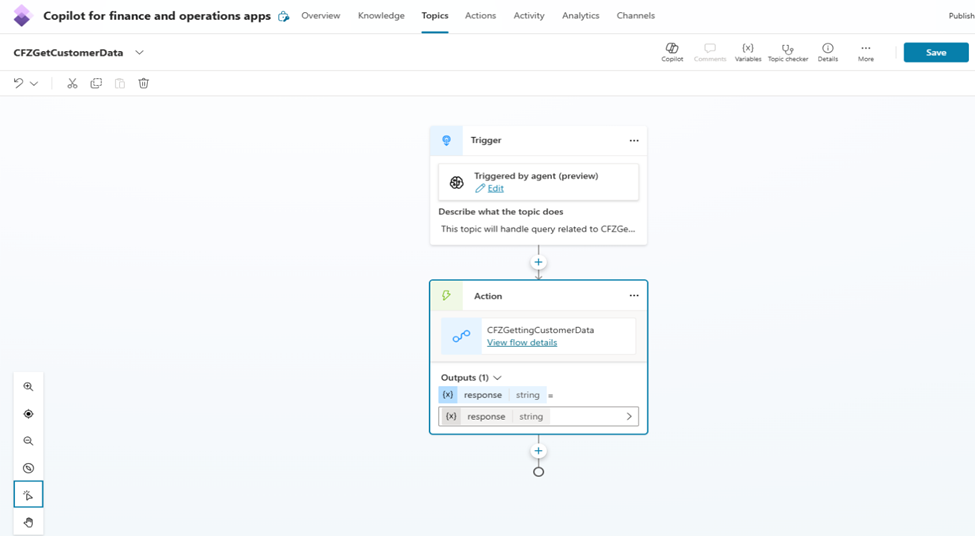Click the Edit trigger link
The width and height of the screenshot is (975, 536).
pyautogui.click(x=496, y=188)
